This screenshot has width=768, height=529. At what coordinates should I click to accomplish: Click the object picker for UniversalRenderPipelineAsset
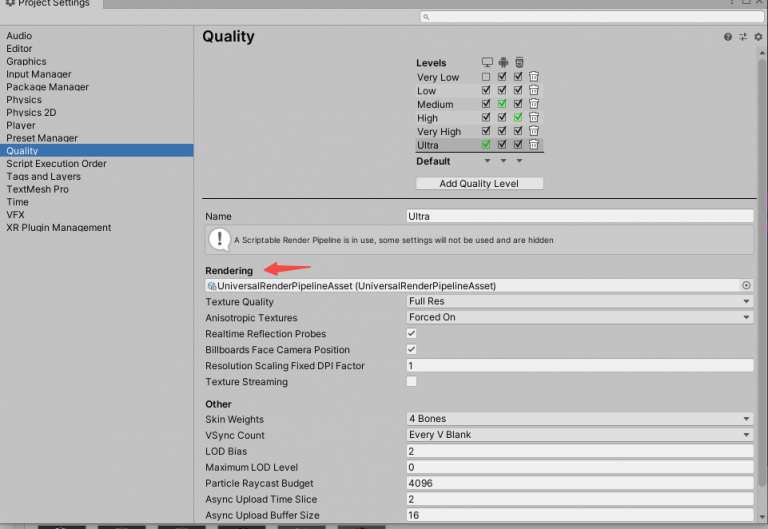(746, 286)
